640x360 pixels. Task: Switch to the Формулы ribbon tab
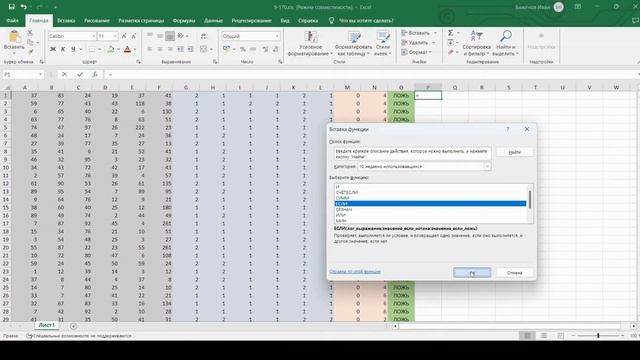click(x=184, y=20)
